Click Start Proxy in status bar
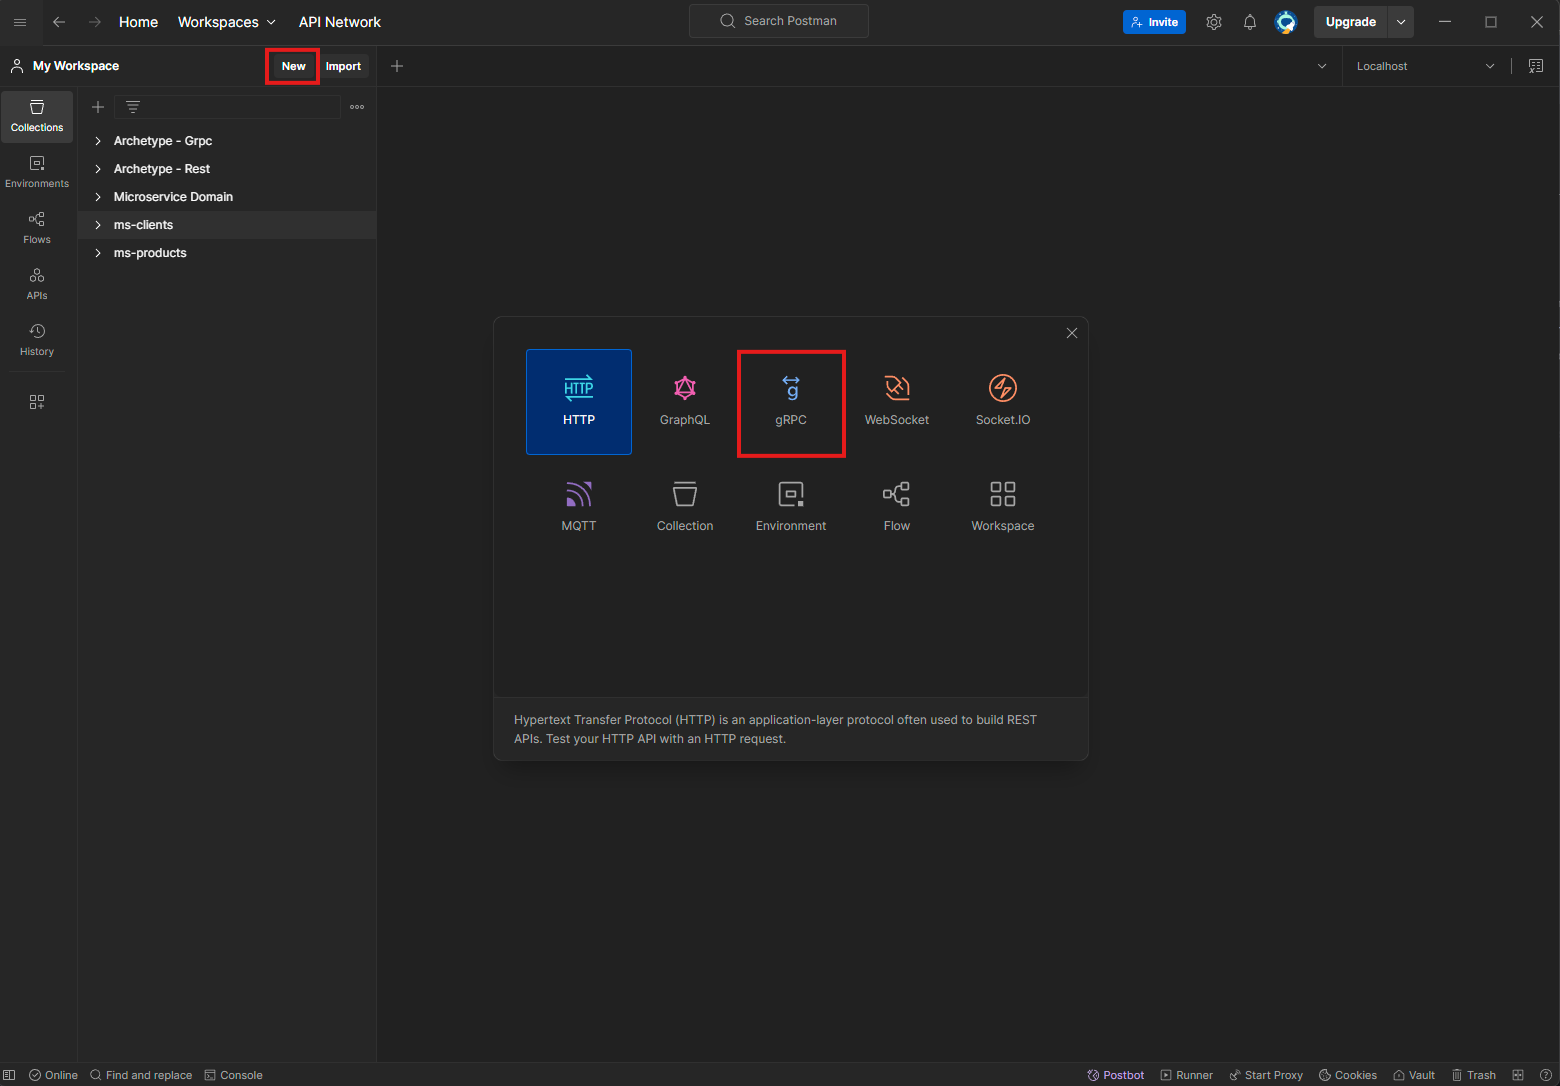Image resolution: width=1560 pixels, height=1086 pixels. click(x=1266, y=1075)
